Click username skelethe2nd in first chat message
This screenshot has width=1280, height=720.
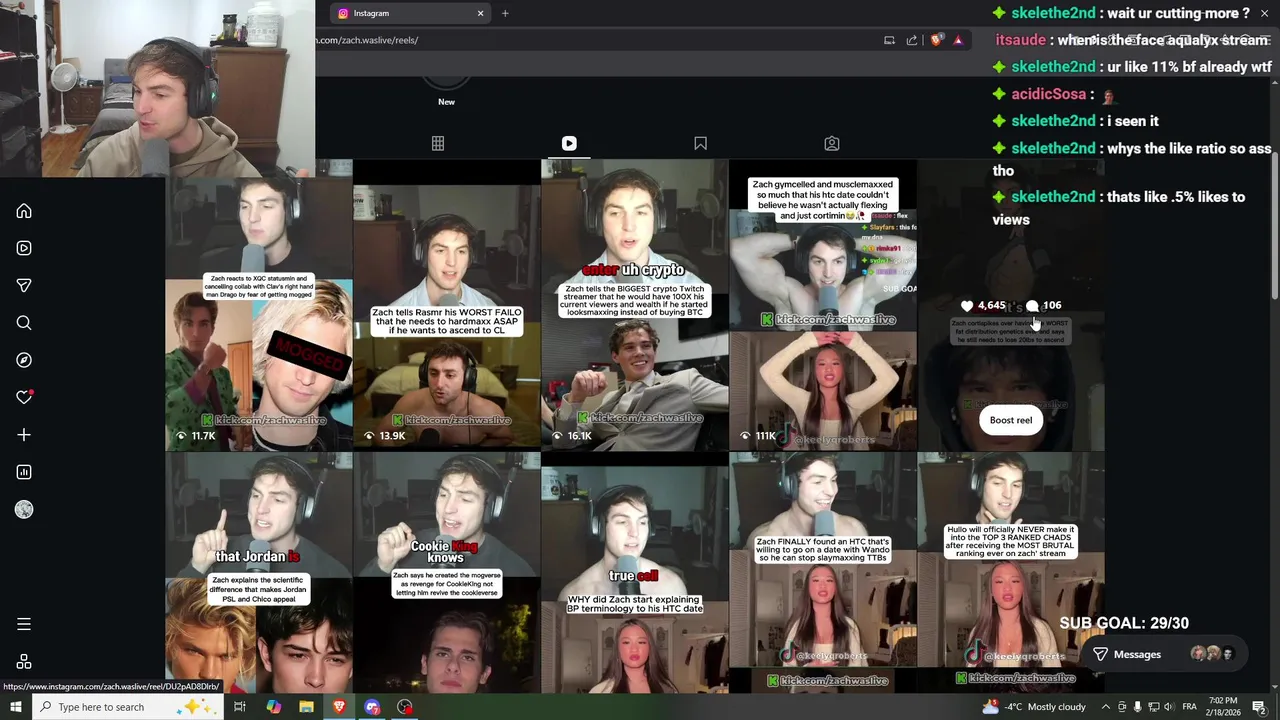point(1053,13)
